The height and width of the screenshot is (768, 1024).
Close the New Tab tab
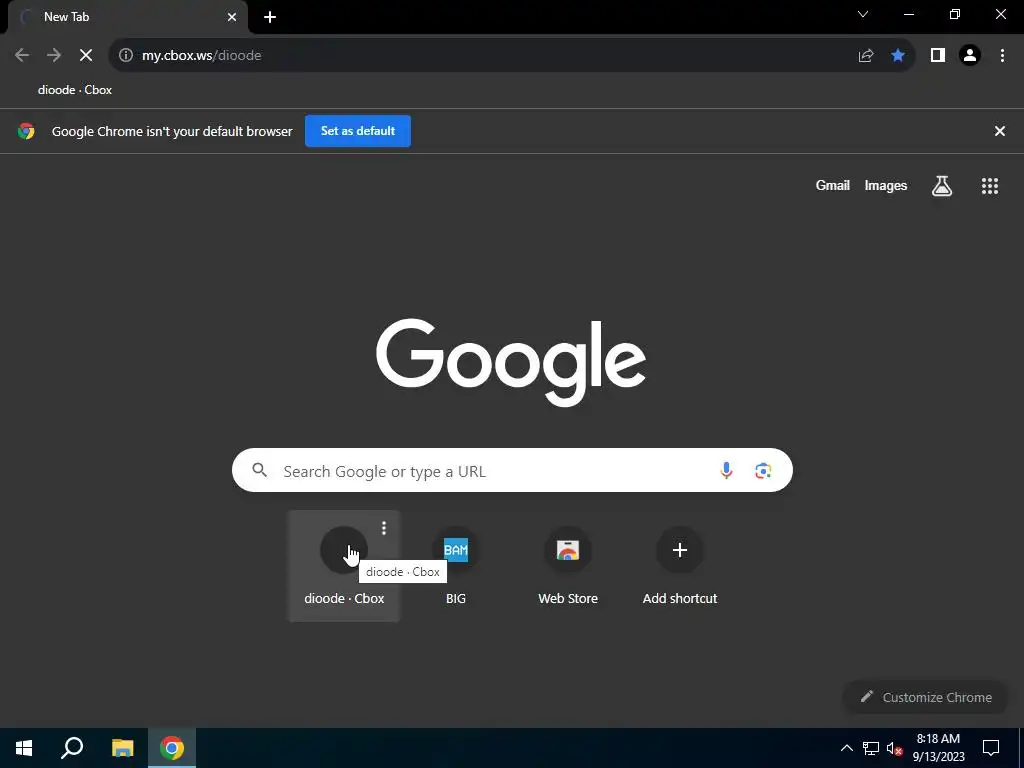tap(232, 17)
